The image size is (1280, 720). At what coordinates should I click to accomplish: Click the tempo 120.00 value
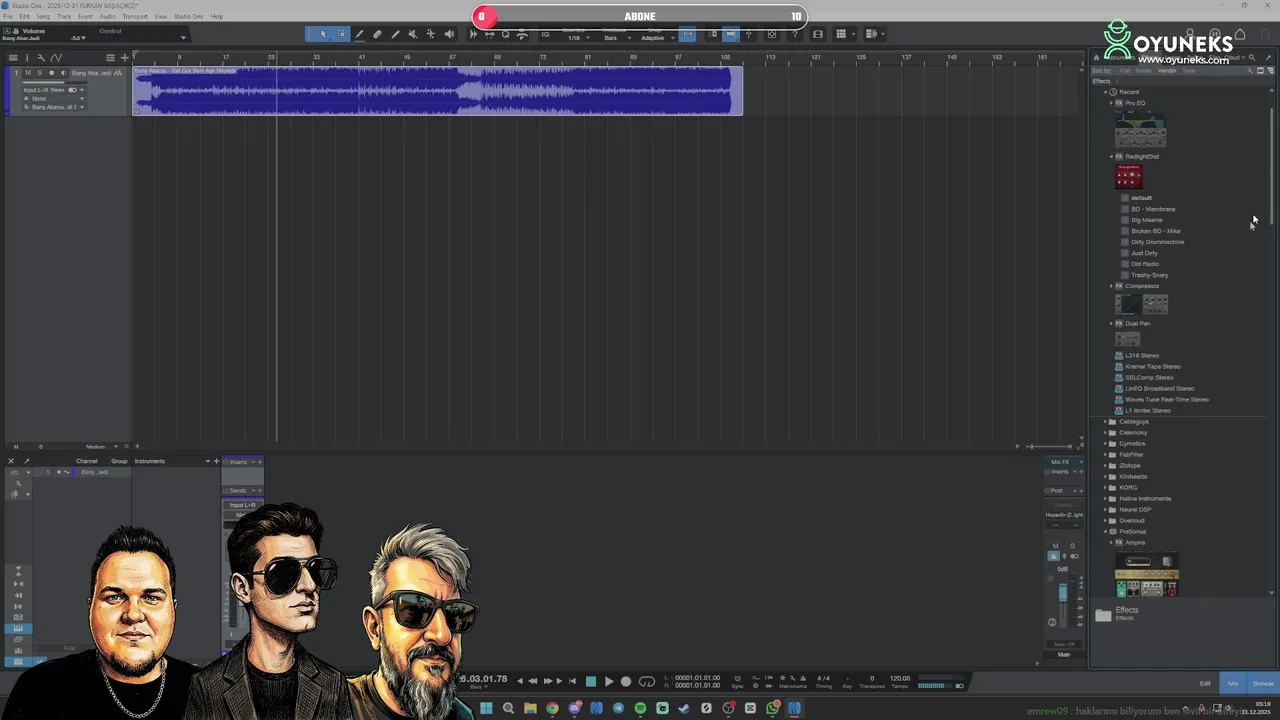(900, 678)
